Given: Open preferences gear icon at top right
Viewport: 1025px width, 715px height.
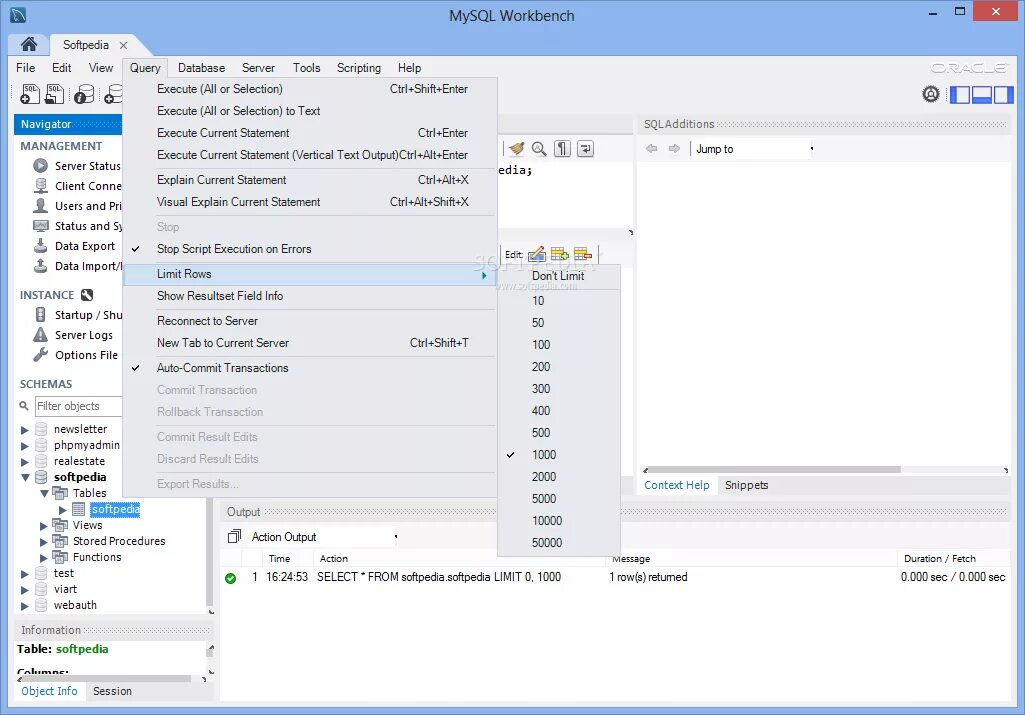Looking at the screenshot, I should click(931, 94).
